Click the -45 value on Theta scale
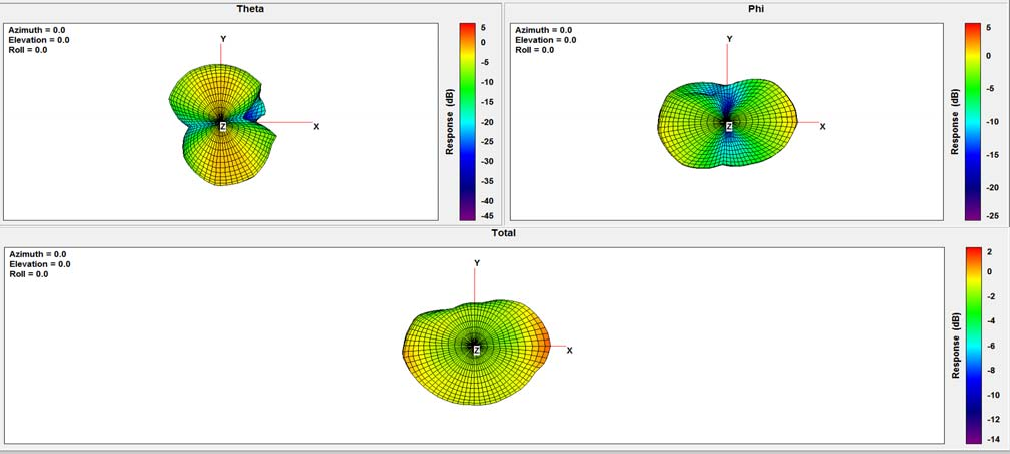 coord(486,216)
